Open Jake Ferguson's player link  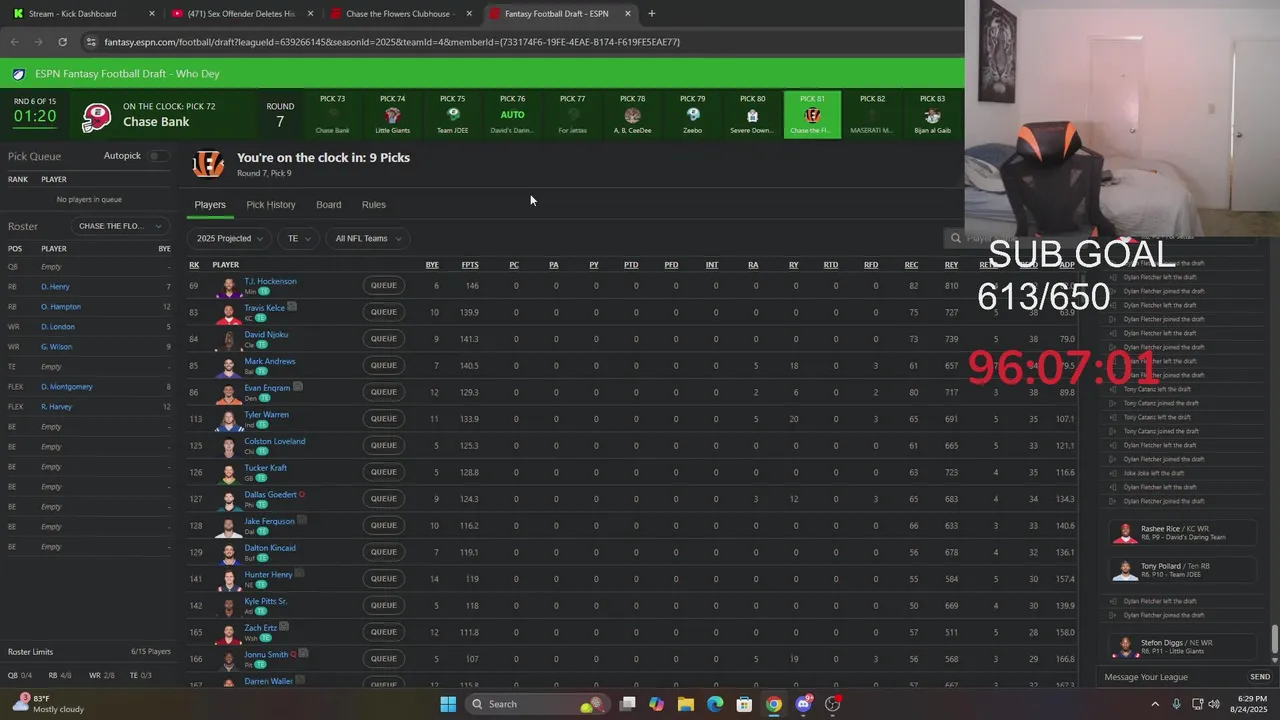[x=270, y=521]
